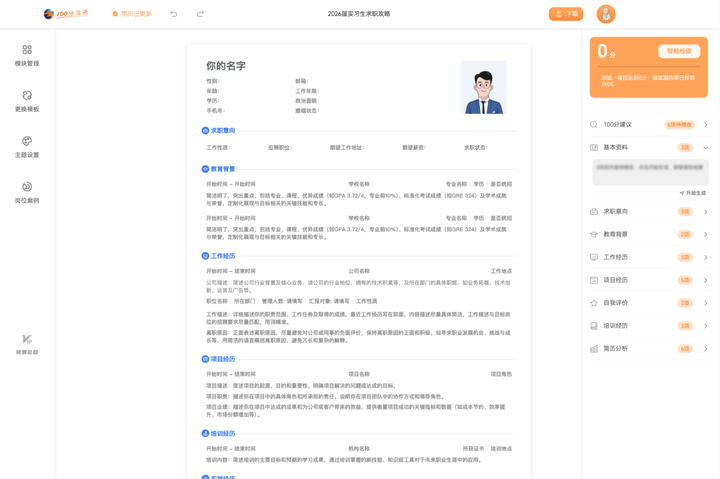The image size is (720, 479).
Task: Open 主题设置 theme settings
Action: (x=27, y=147)
